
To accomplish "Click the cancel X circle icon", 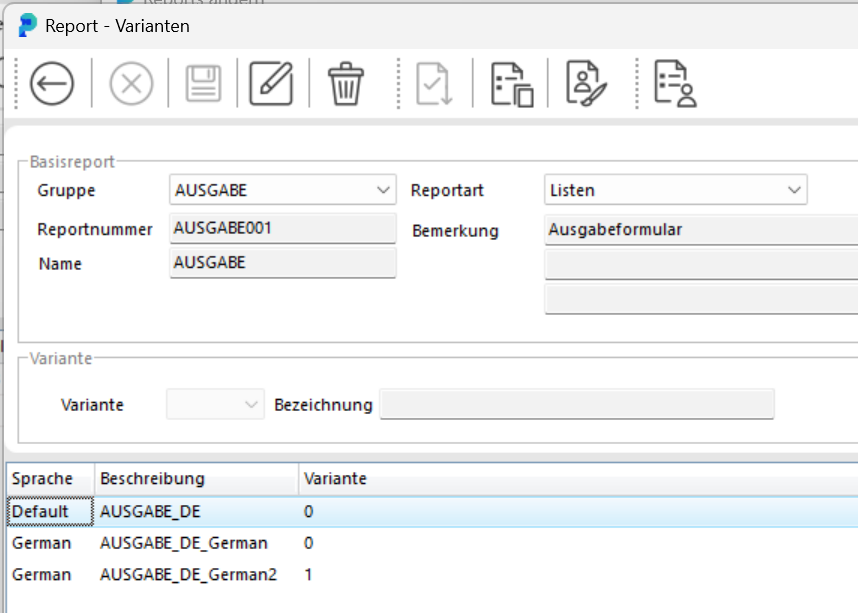I will (x=131, y=84).
